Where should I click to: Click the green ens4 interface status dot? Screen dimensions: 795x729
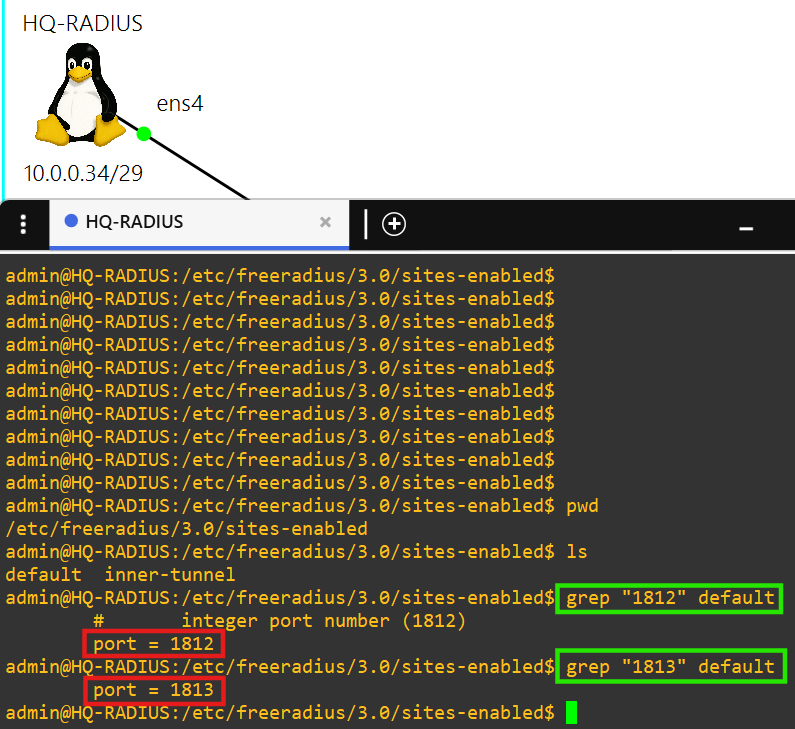(143, 133)
